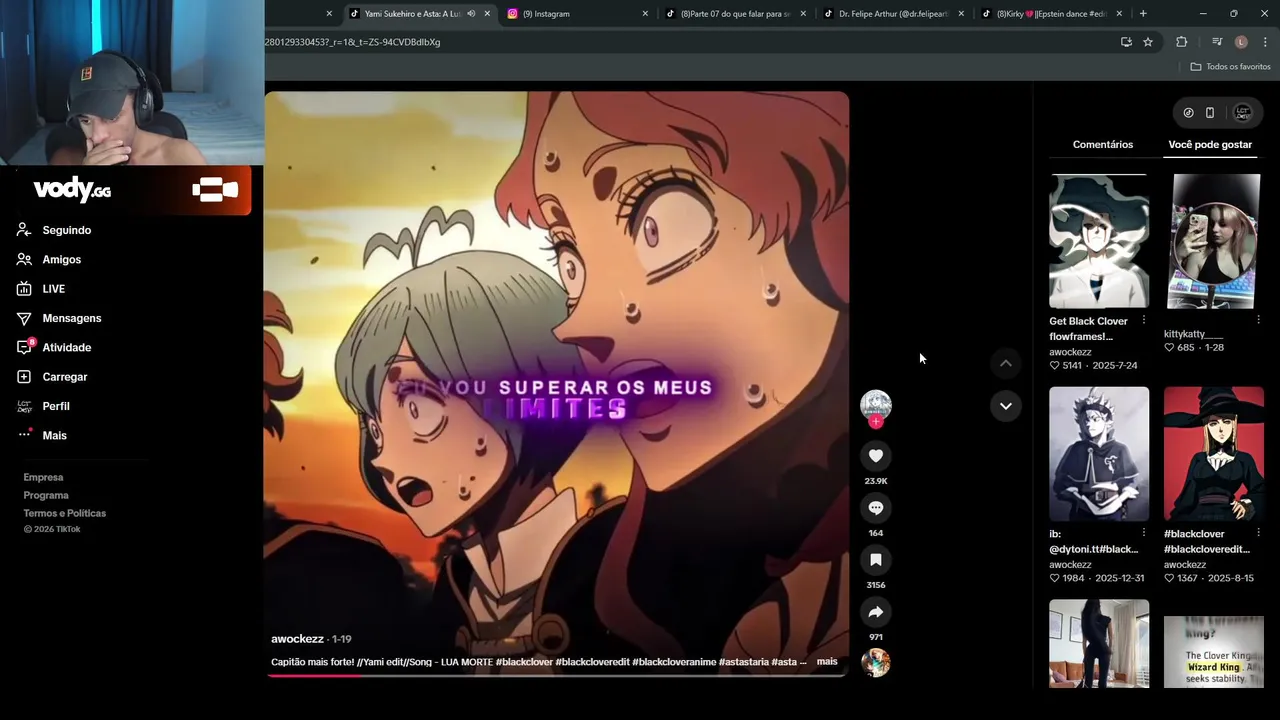Viewport: 1280px width, 720px height.
Task: Open the creator avatar beside the video
Action: 875,403
